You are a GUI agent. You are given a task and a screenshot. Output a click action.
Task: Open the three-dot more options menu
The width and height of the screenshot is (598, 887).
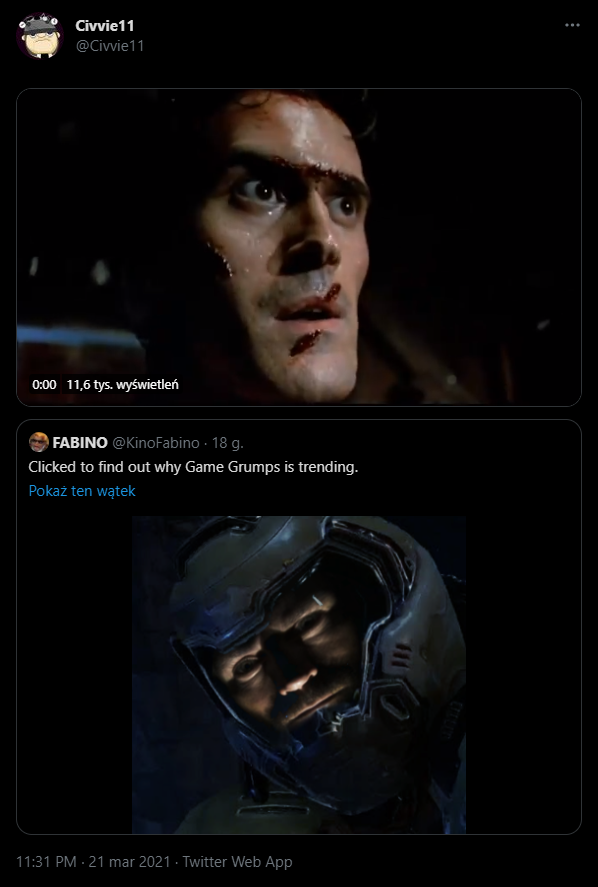572,25
